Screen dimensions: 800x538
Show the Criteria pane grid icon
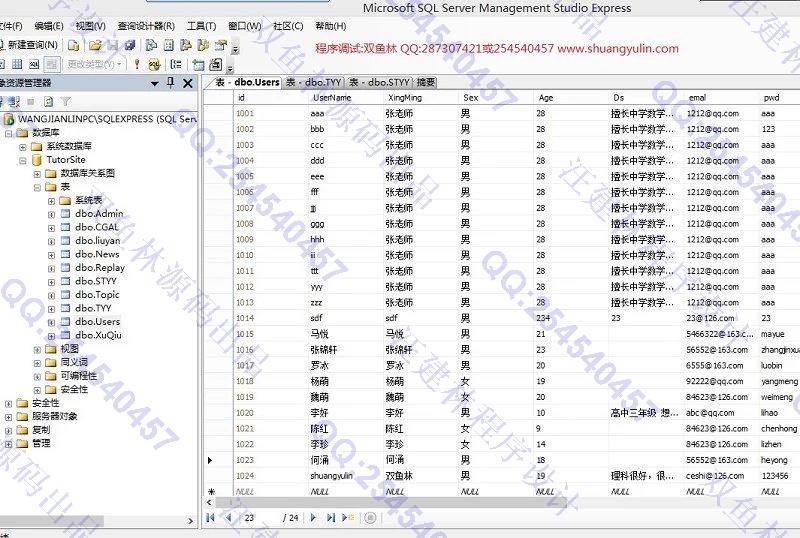pos(17,64)
